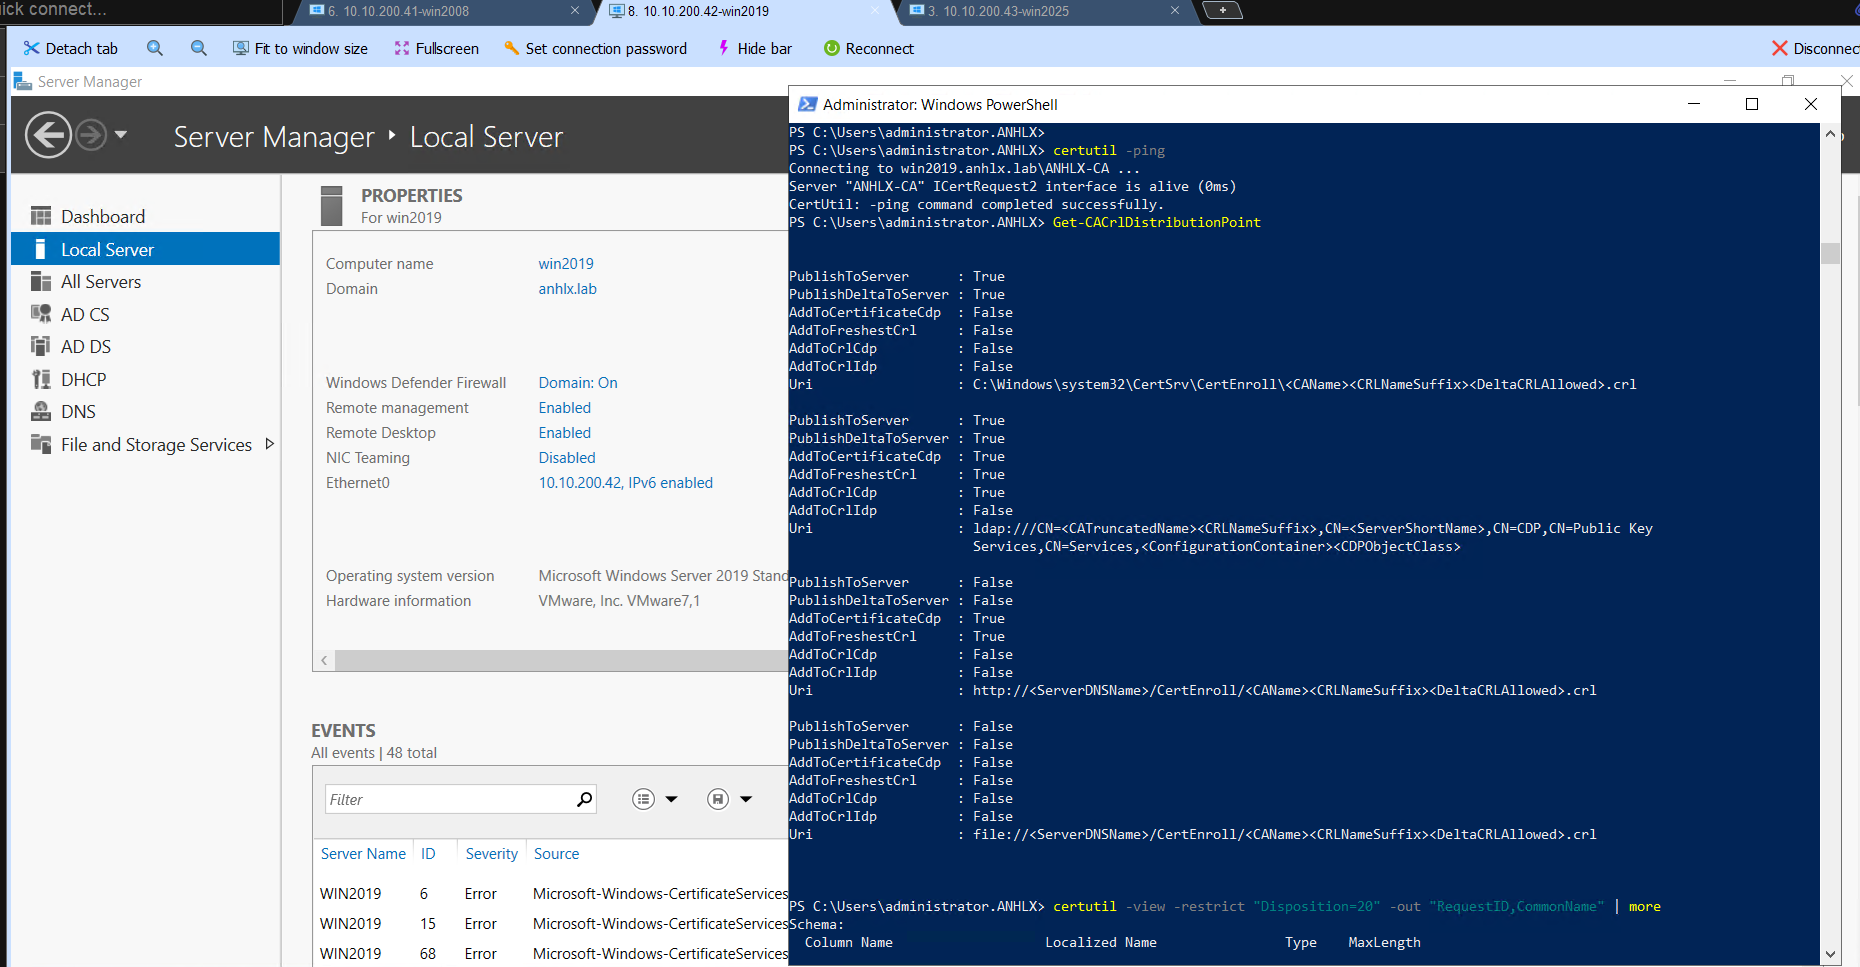Viewport: 1860px width, 967px height.
Task: Click Hide bar in connection toolbar
Action: pos(754,48)
